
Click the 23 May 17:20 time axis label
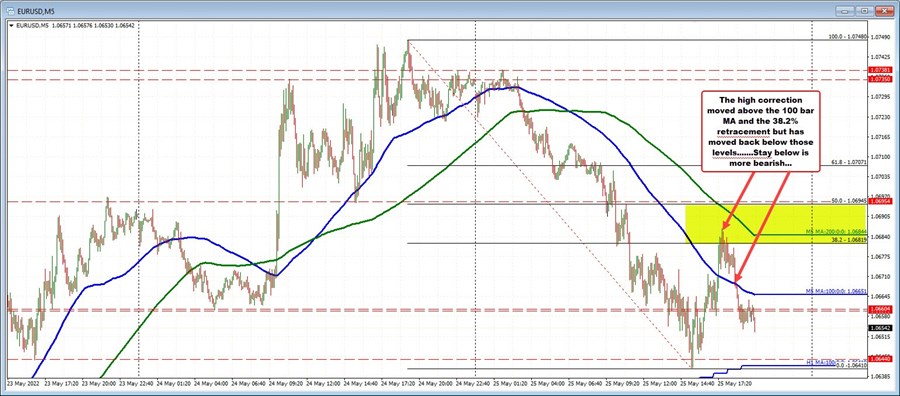[61, 382]
